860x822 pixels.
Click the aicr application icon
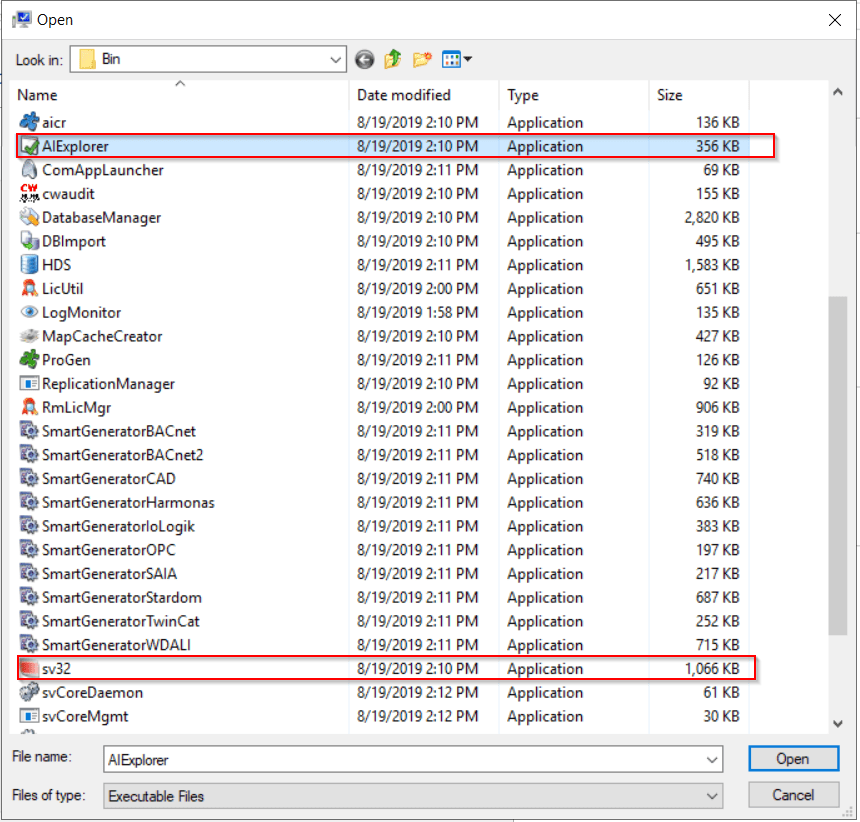point(30,122)
